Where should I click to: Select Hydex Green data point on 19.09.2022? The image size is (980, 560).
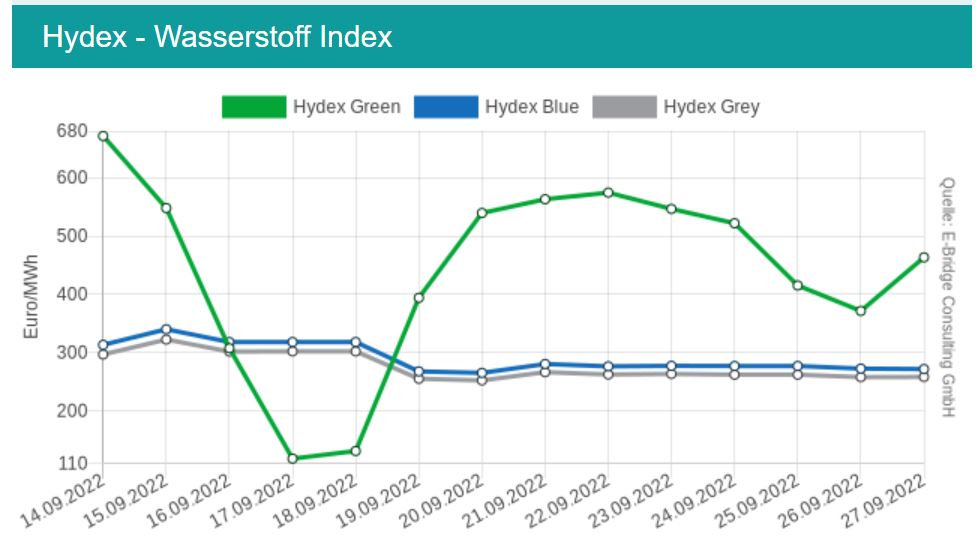coord(419,298)
